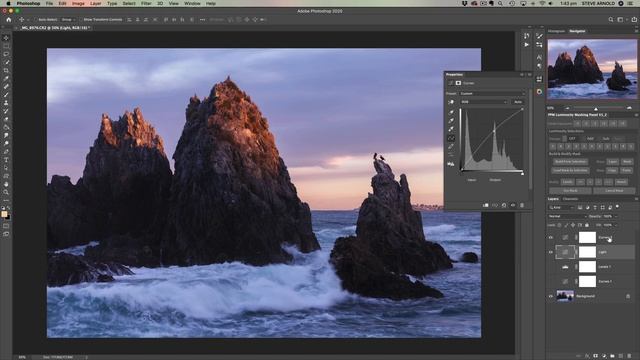Click the Navigator preview thumbnail
The width and height of the screenshot is (640, 360).
click(x=592, y=69)
